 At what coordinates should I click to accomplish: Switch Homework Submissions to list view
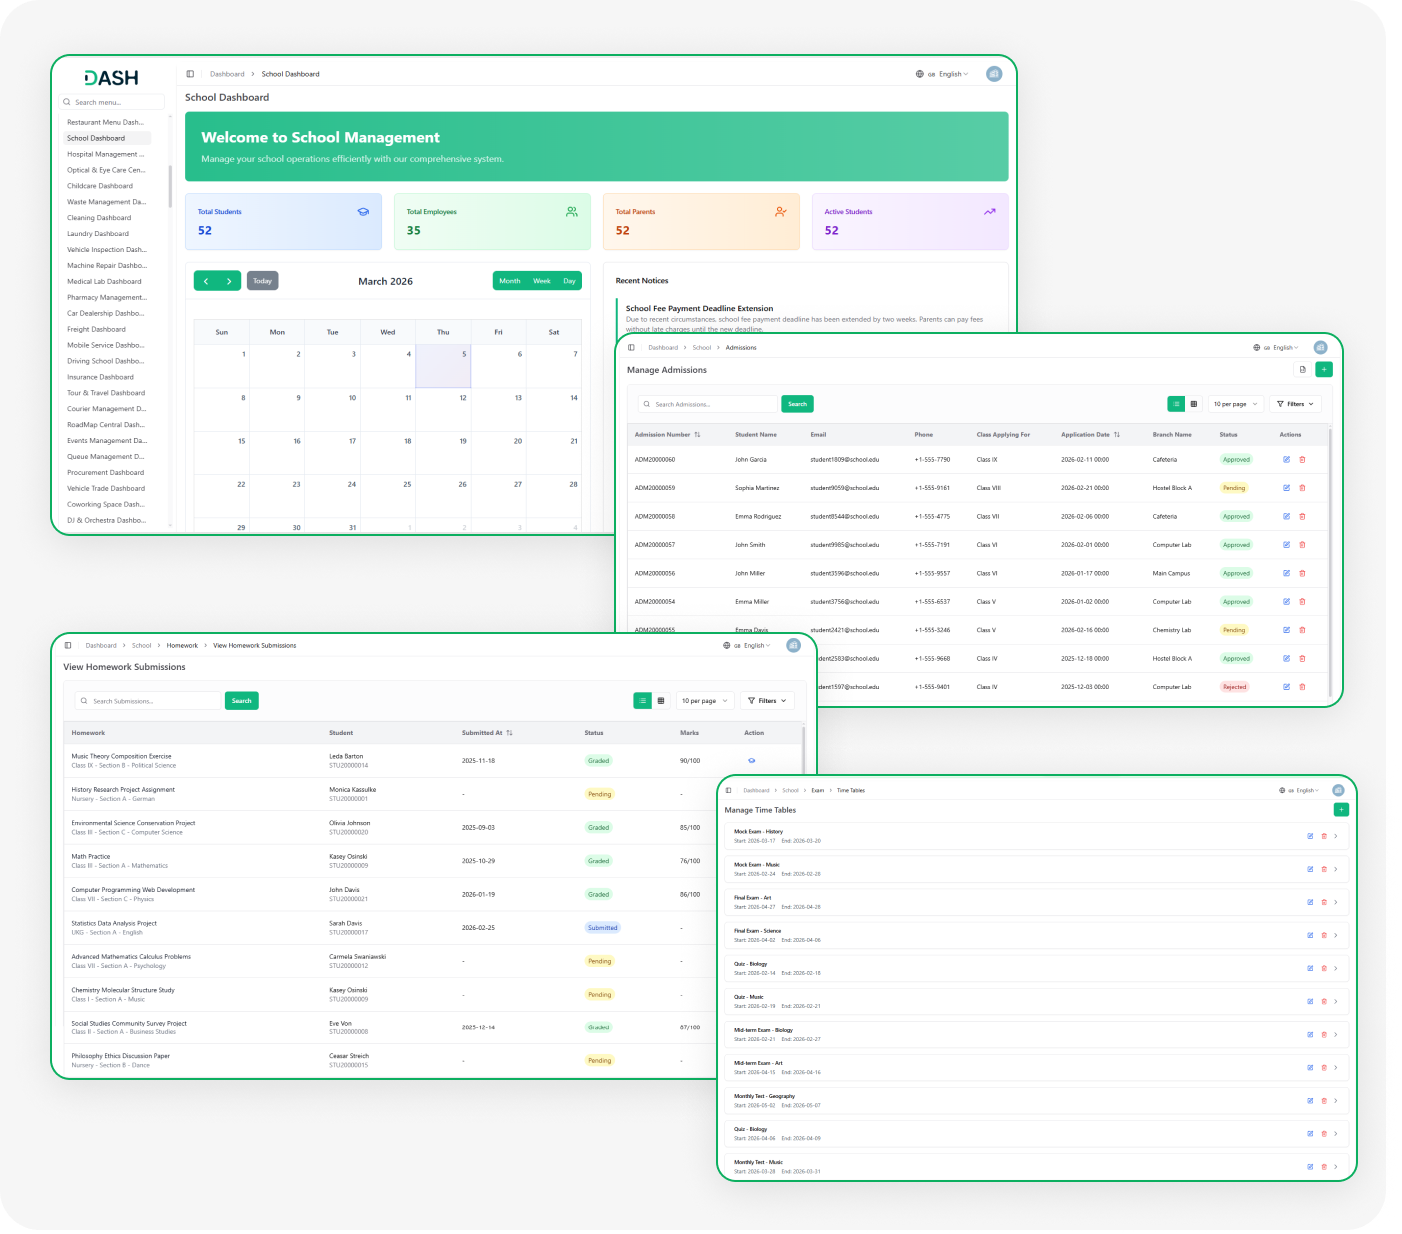pyautogui.click(x=643, y=701)
